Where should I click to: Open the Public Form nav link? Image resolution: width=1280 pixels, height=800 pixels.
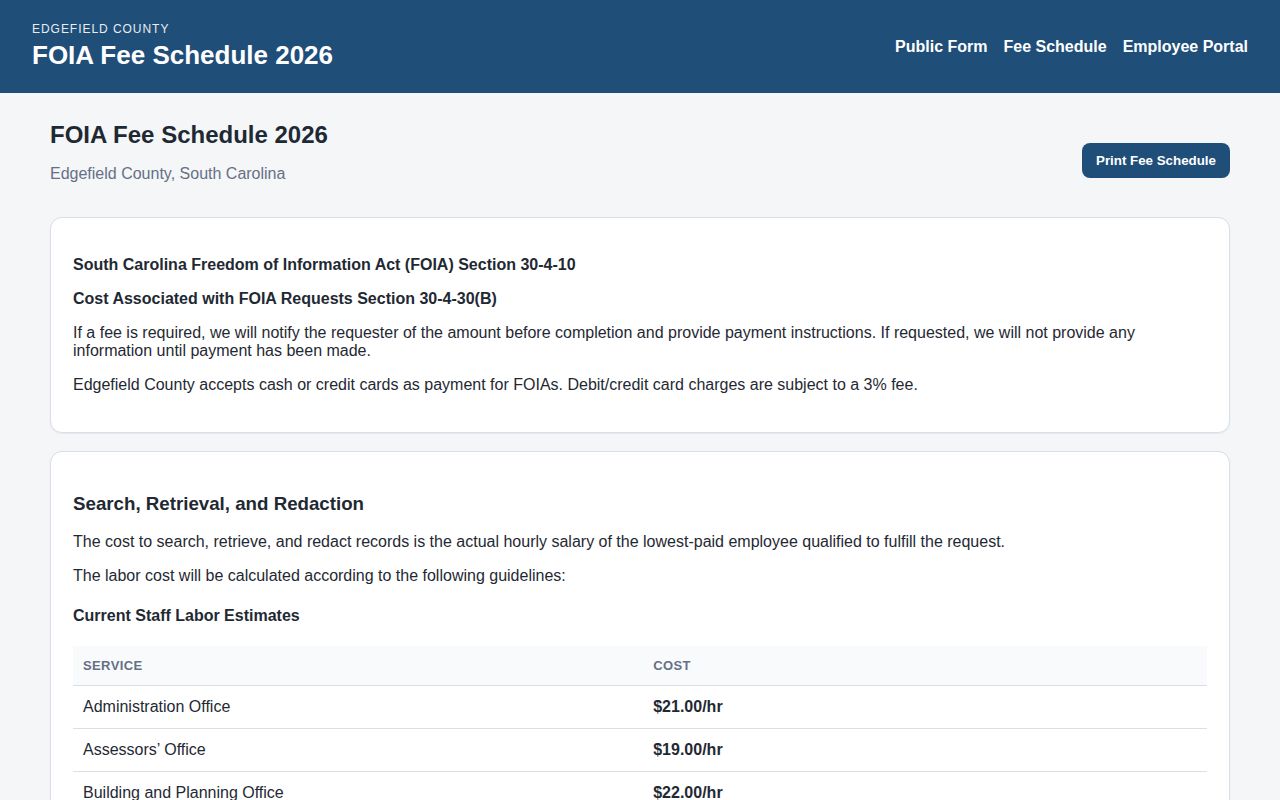[x=941, y=46]
